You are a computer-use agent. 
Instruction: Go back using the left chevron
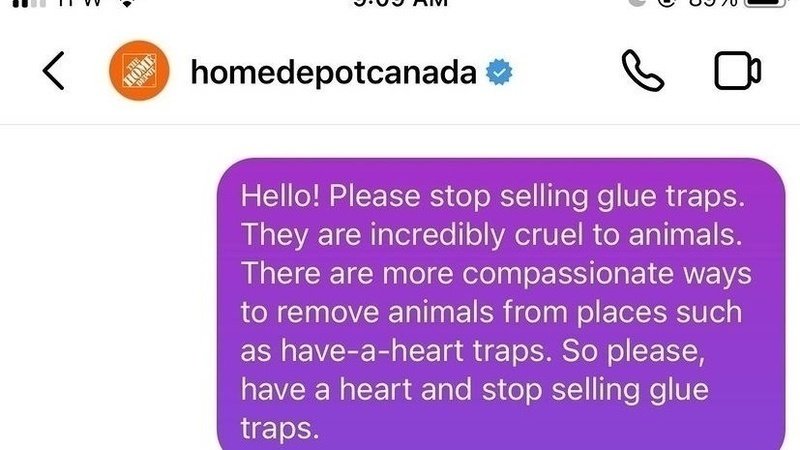coord(53,71)
